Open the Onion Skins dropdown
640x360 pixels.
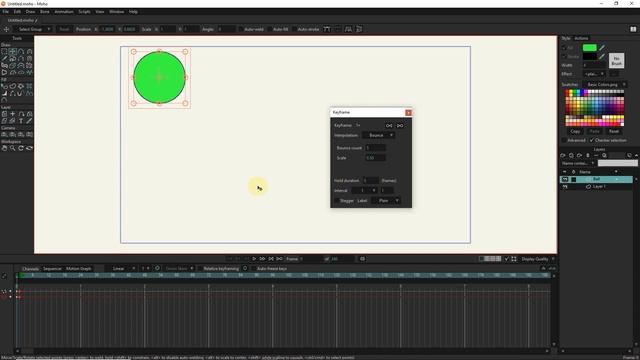(x=179, y=269)
